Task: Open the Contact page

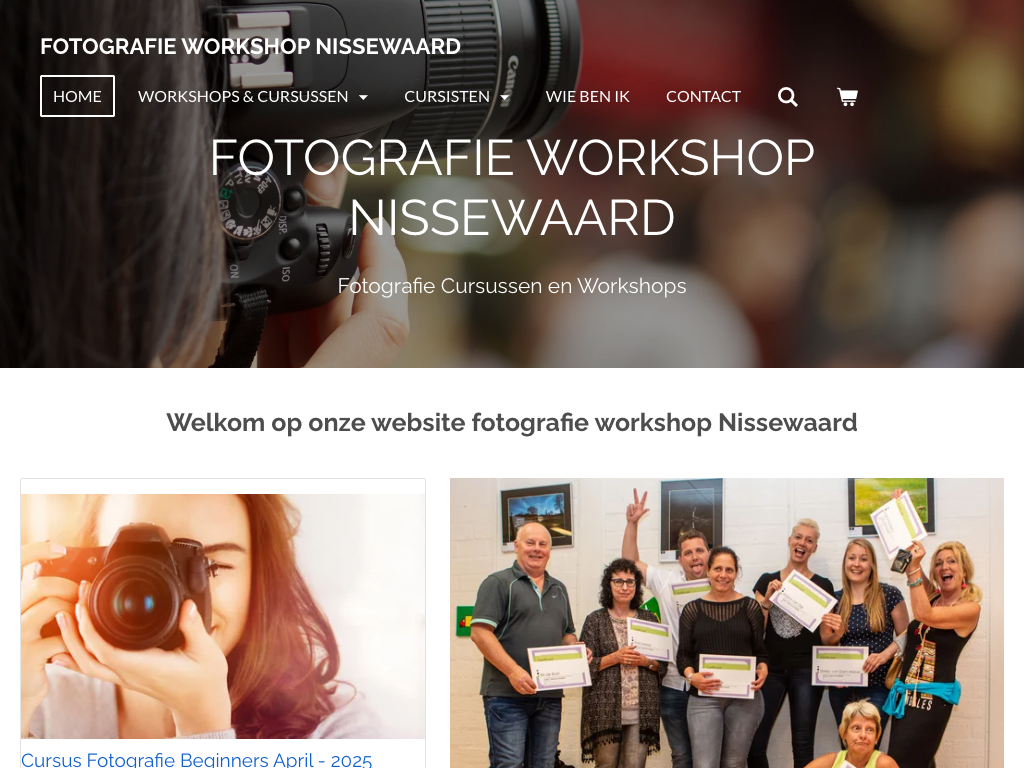Action: (703, 96)
